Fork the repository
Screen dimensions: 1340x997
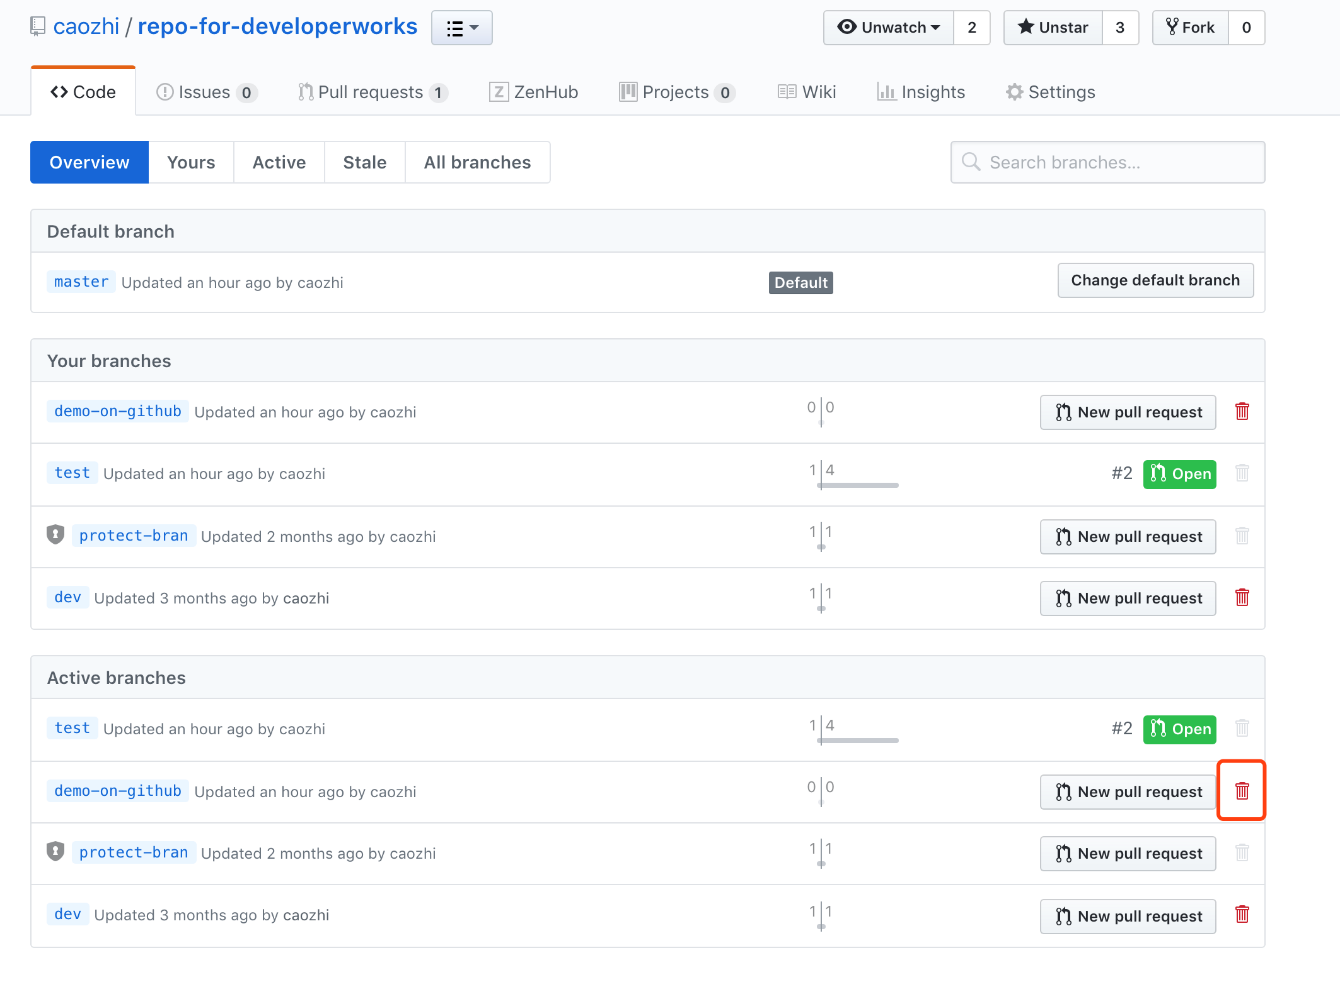pyautogui.click(x=1190, y=28)
